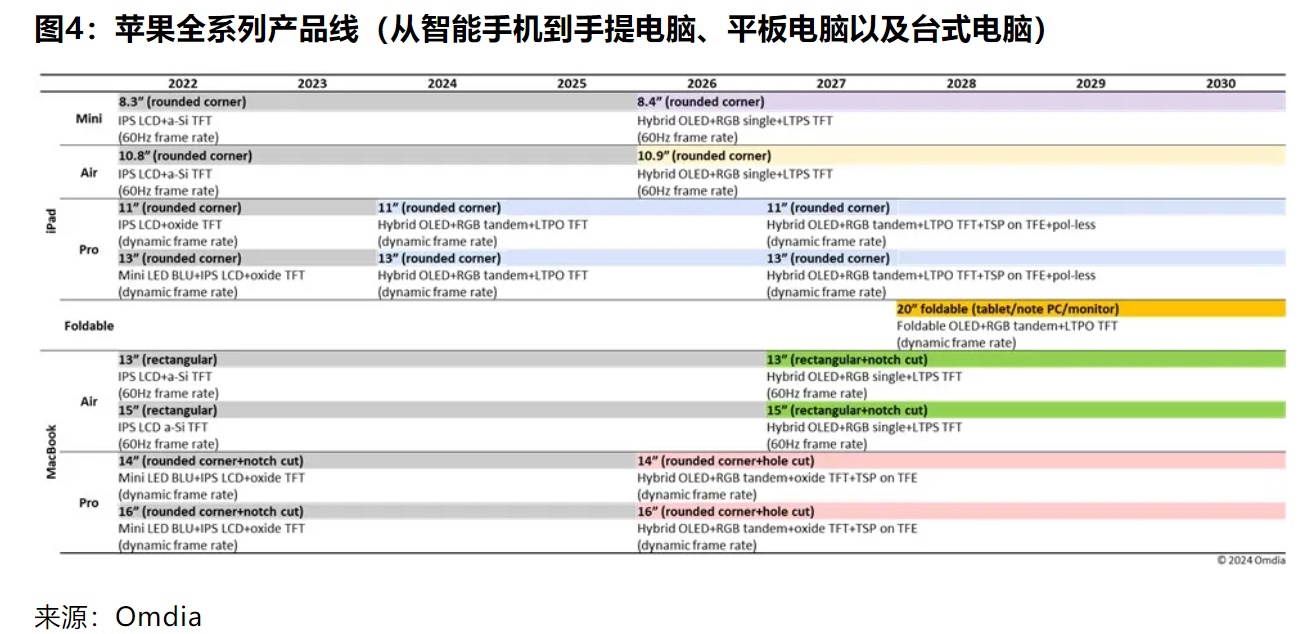Select the 2022 year column header
Image resolution: width=1307 pixels, height=634 pixels.
pos(183,84)
